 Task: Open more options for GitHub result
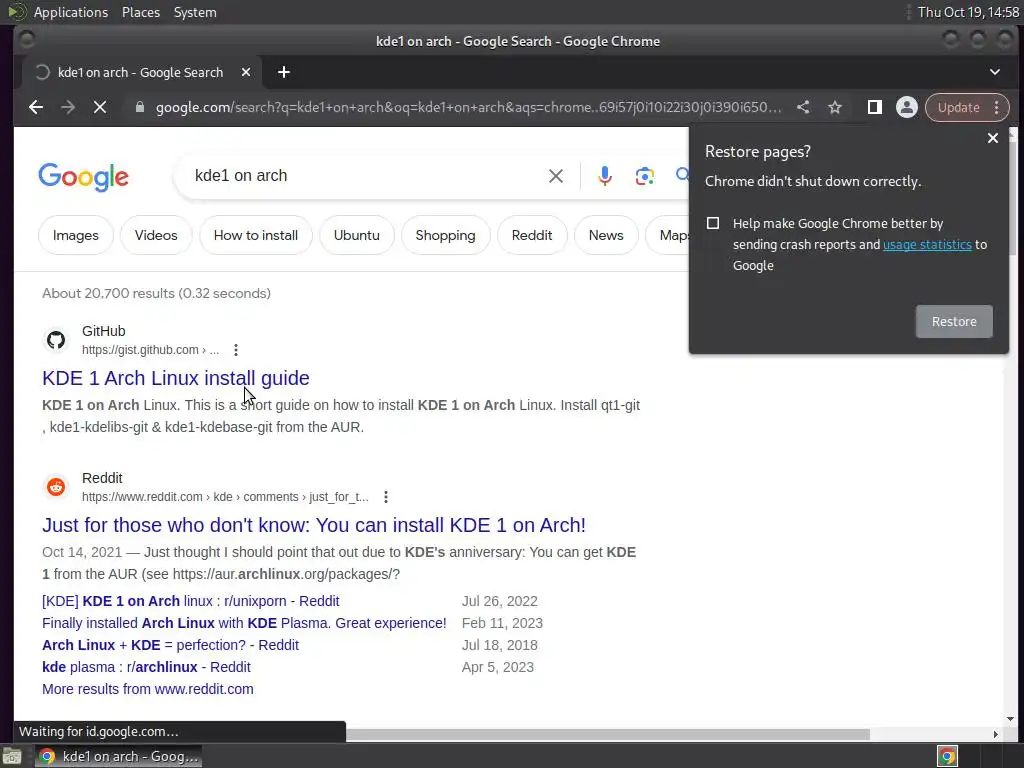(x=236, y=350)
